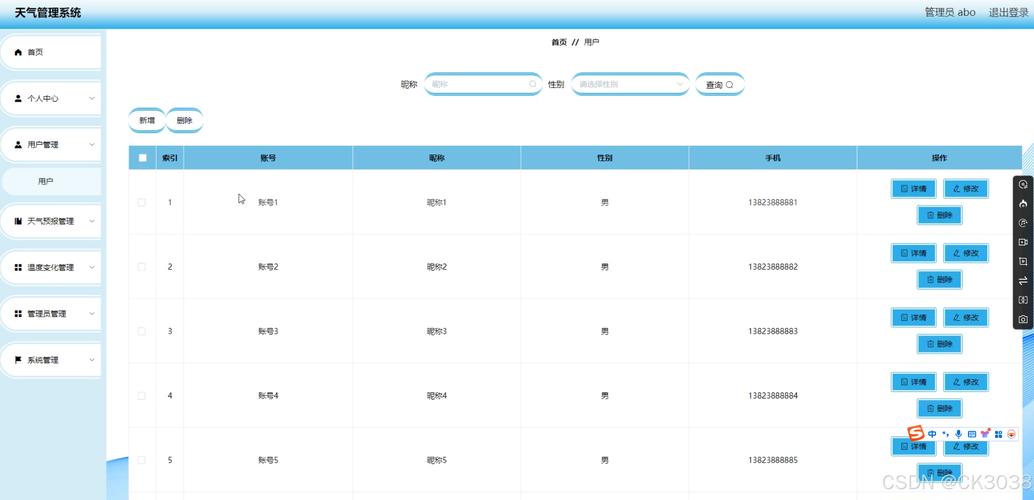Click the 新增 button

pyautogui.click(x=147, y=120)
